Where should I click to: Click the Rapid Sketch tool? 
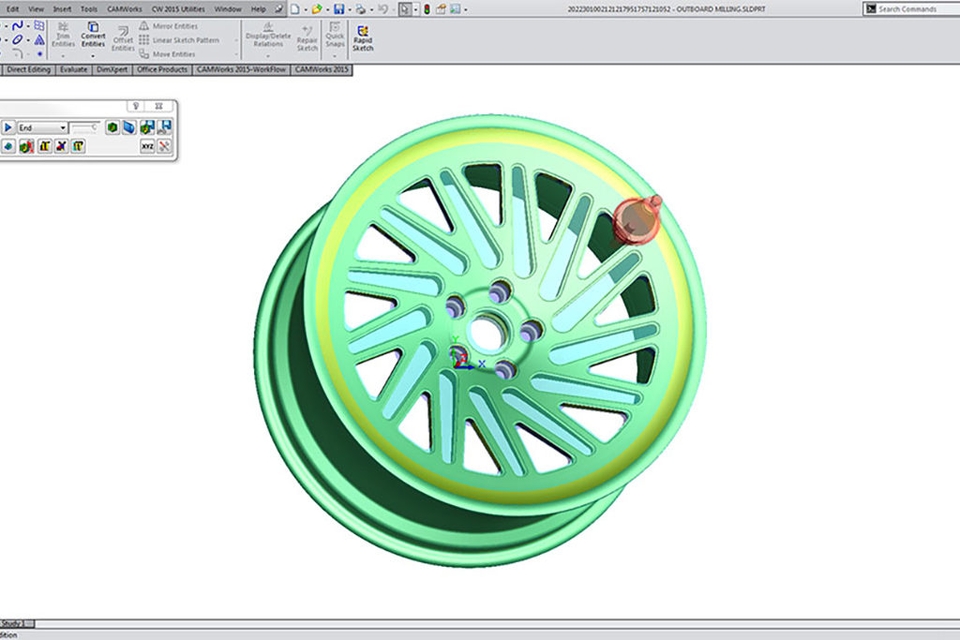pyautogui.click(x=362, y=36)
